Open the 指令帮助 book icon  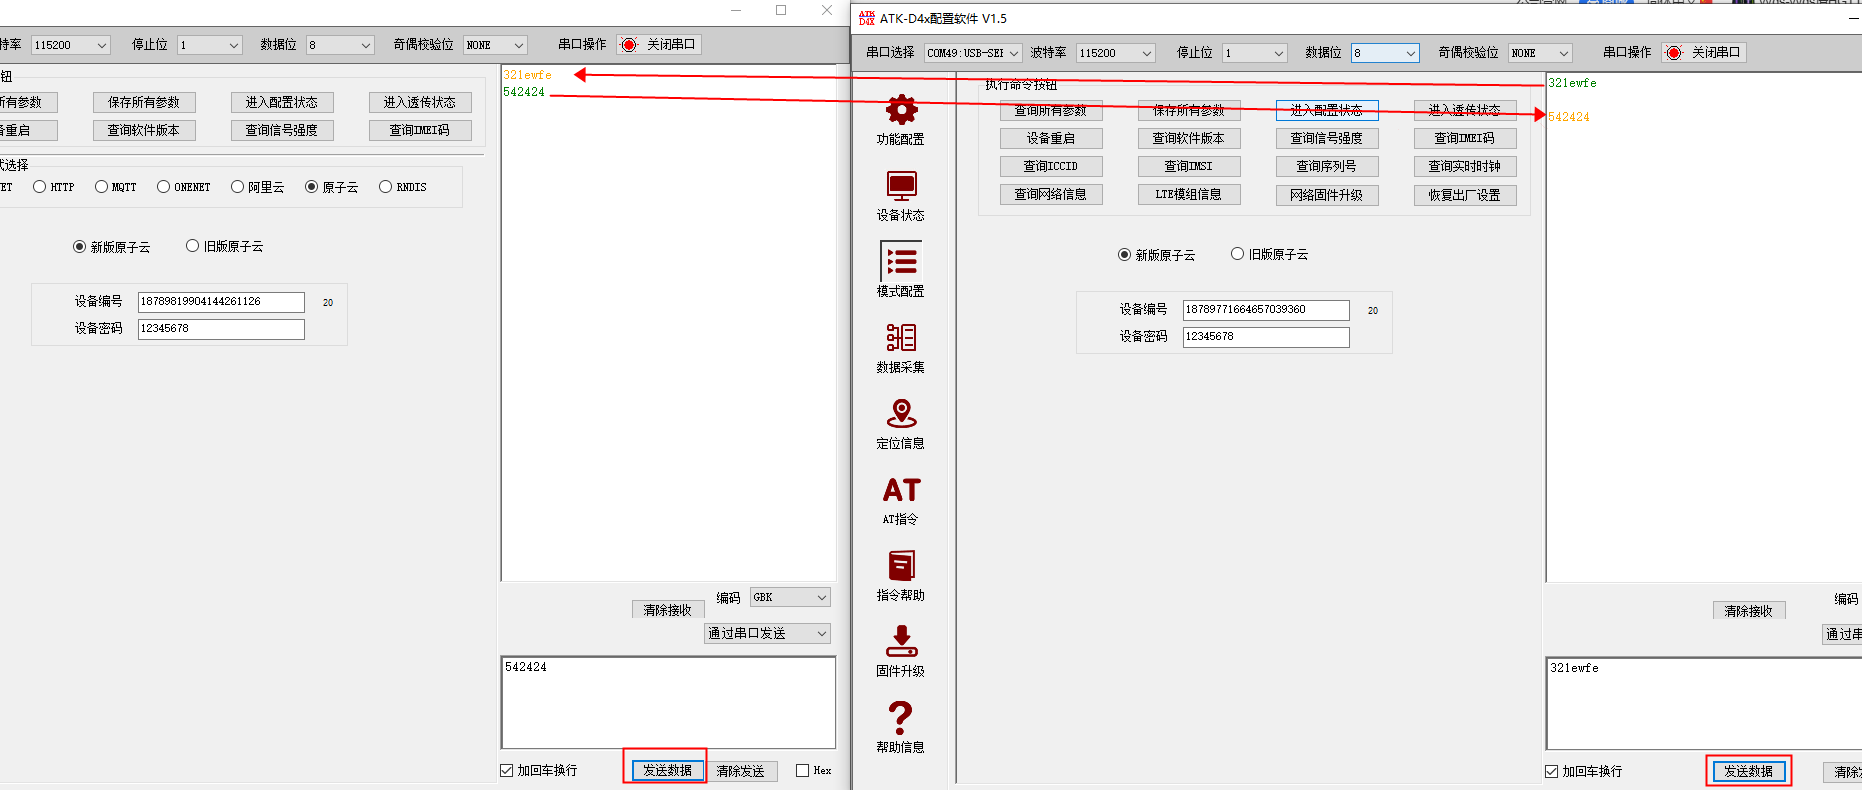coord(901,566)
